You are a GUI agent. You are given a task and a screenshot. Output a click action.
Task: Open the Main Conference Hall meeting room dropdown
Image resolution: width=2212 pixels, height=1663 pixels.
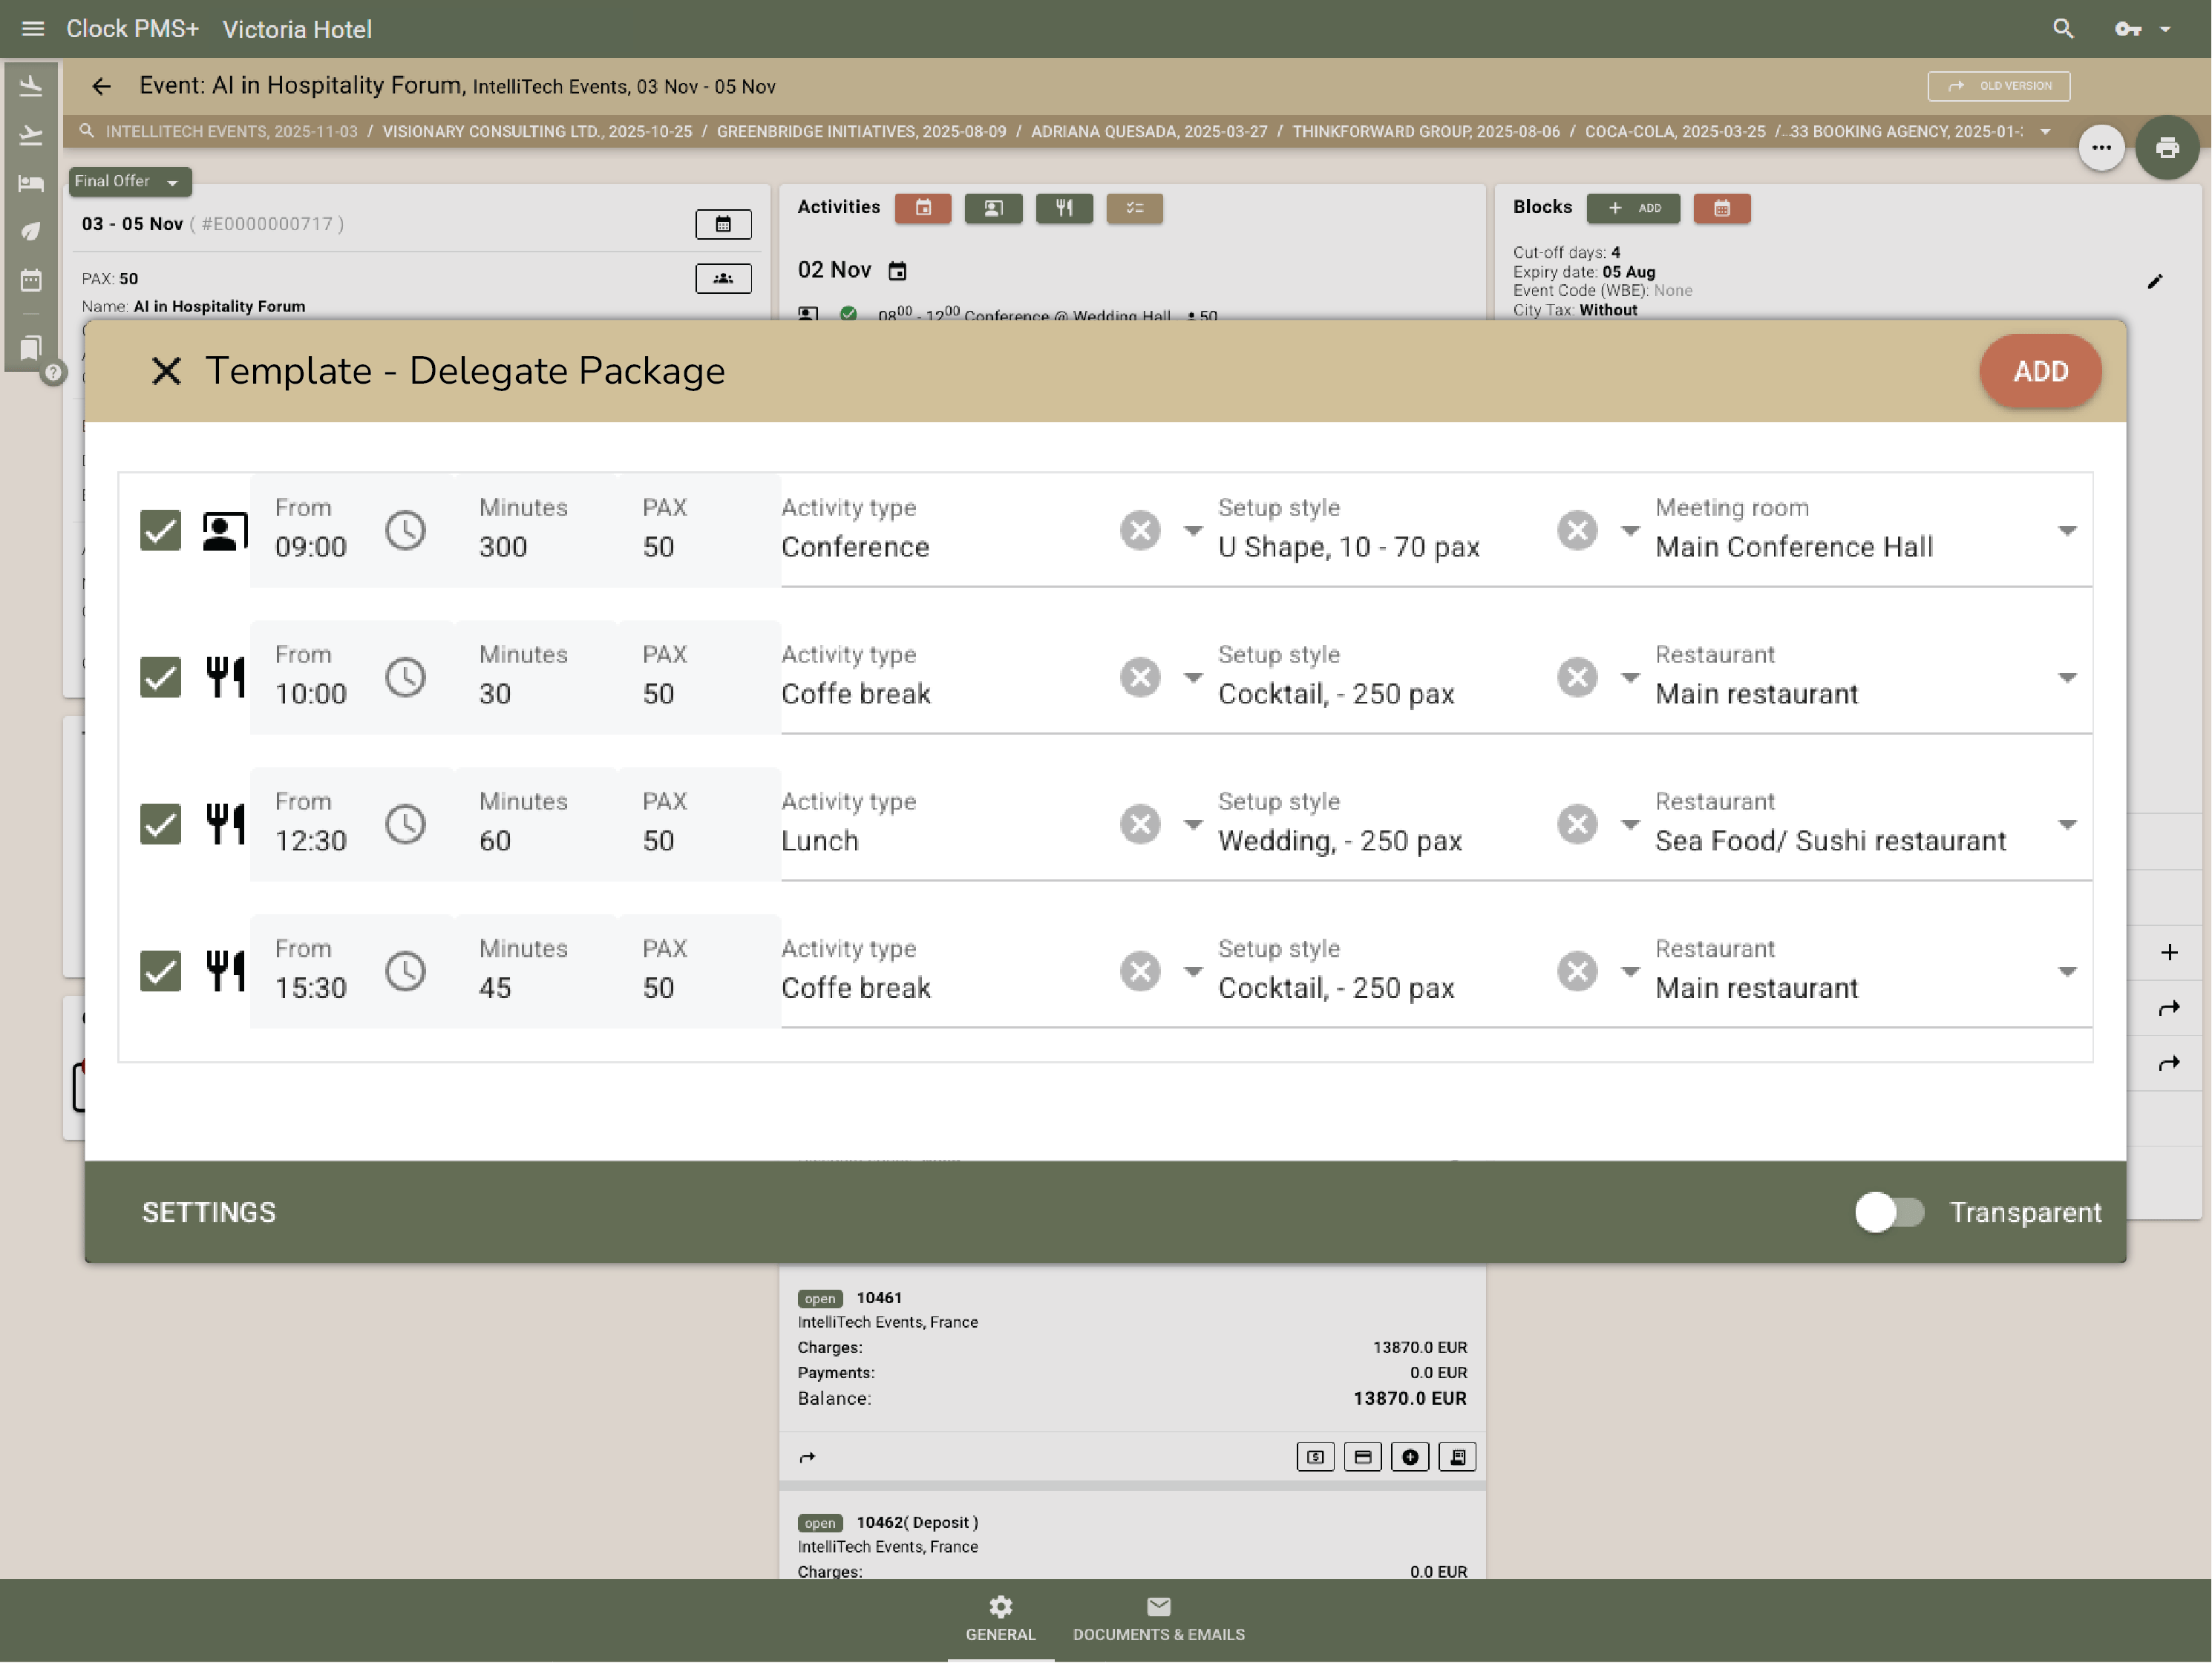pyautogui.click(x=2067, y=531)
